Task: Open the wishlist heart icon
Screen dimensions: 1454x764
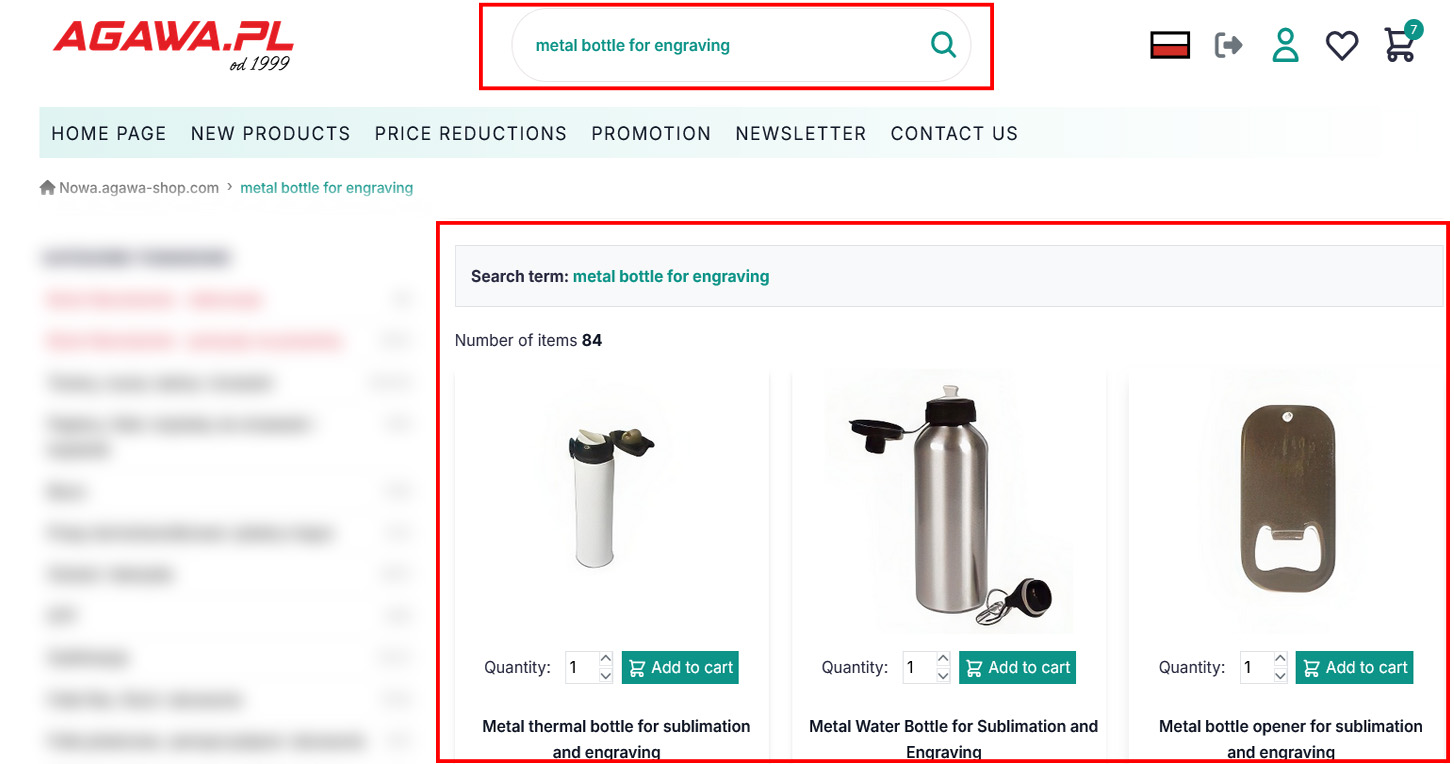Action: click(x=1341, y=45)
